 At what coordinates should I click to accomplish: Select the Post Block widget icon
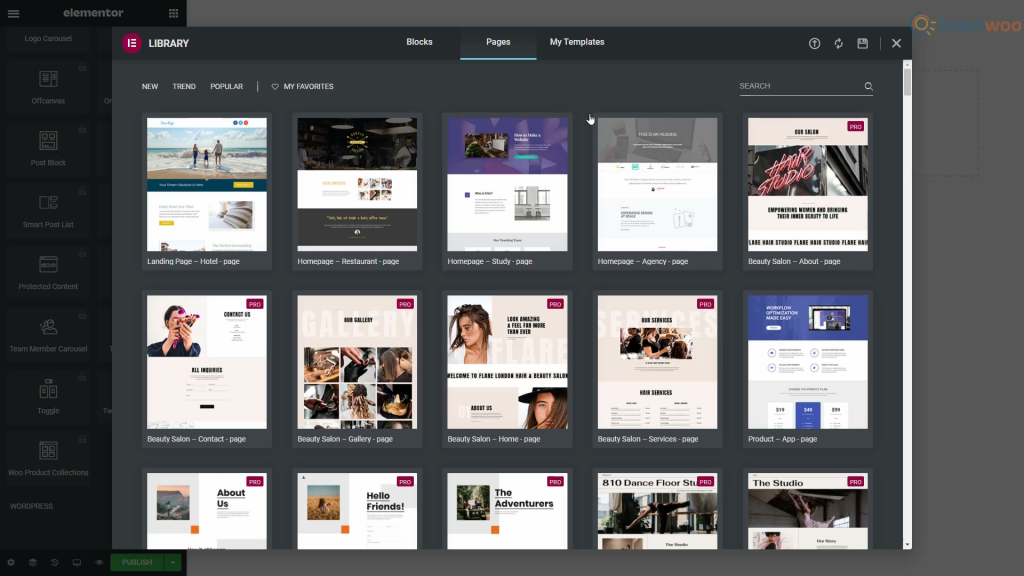(x=48, y=140)
